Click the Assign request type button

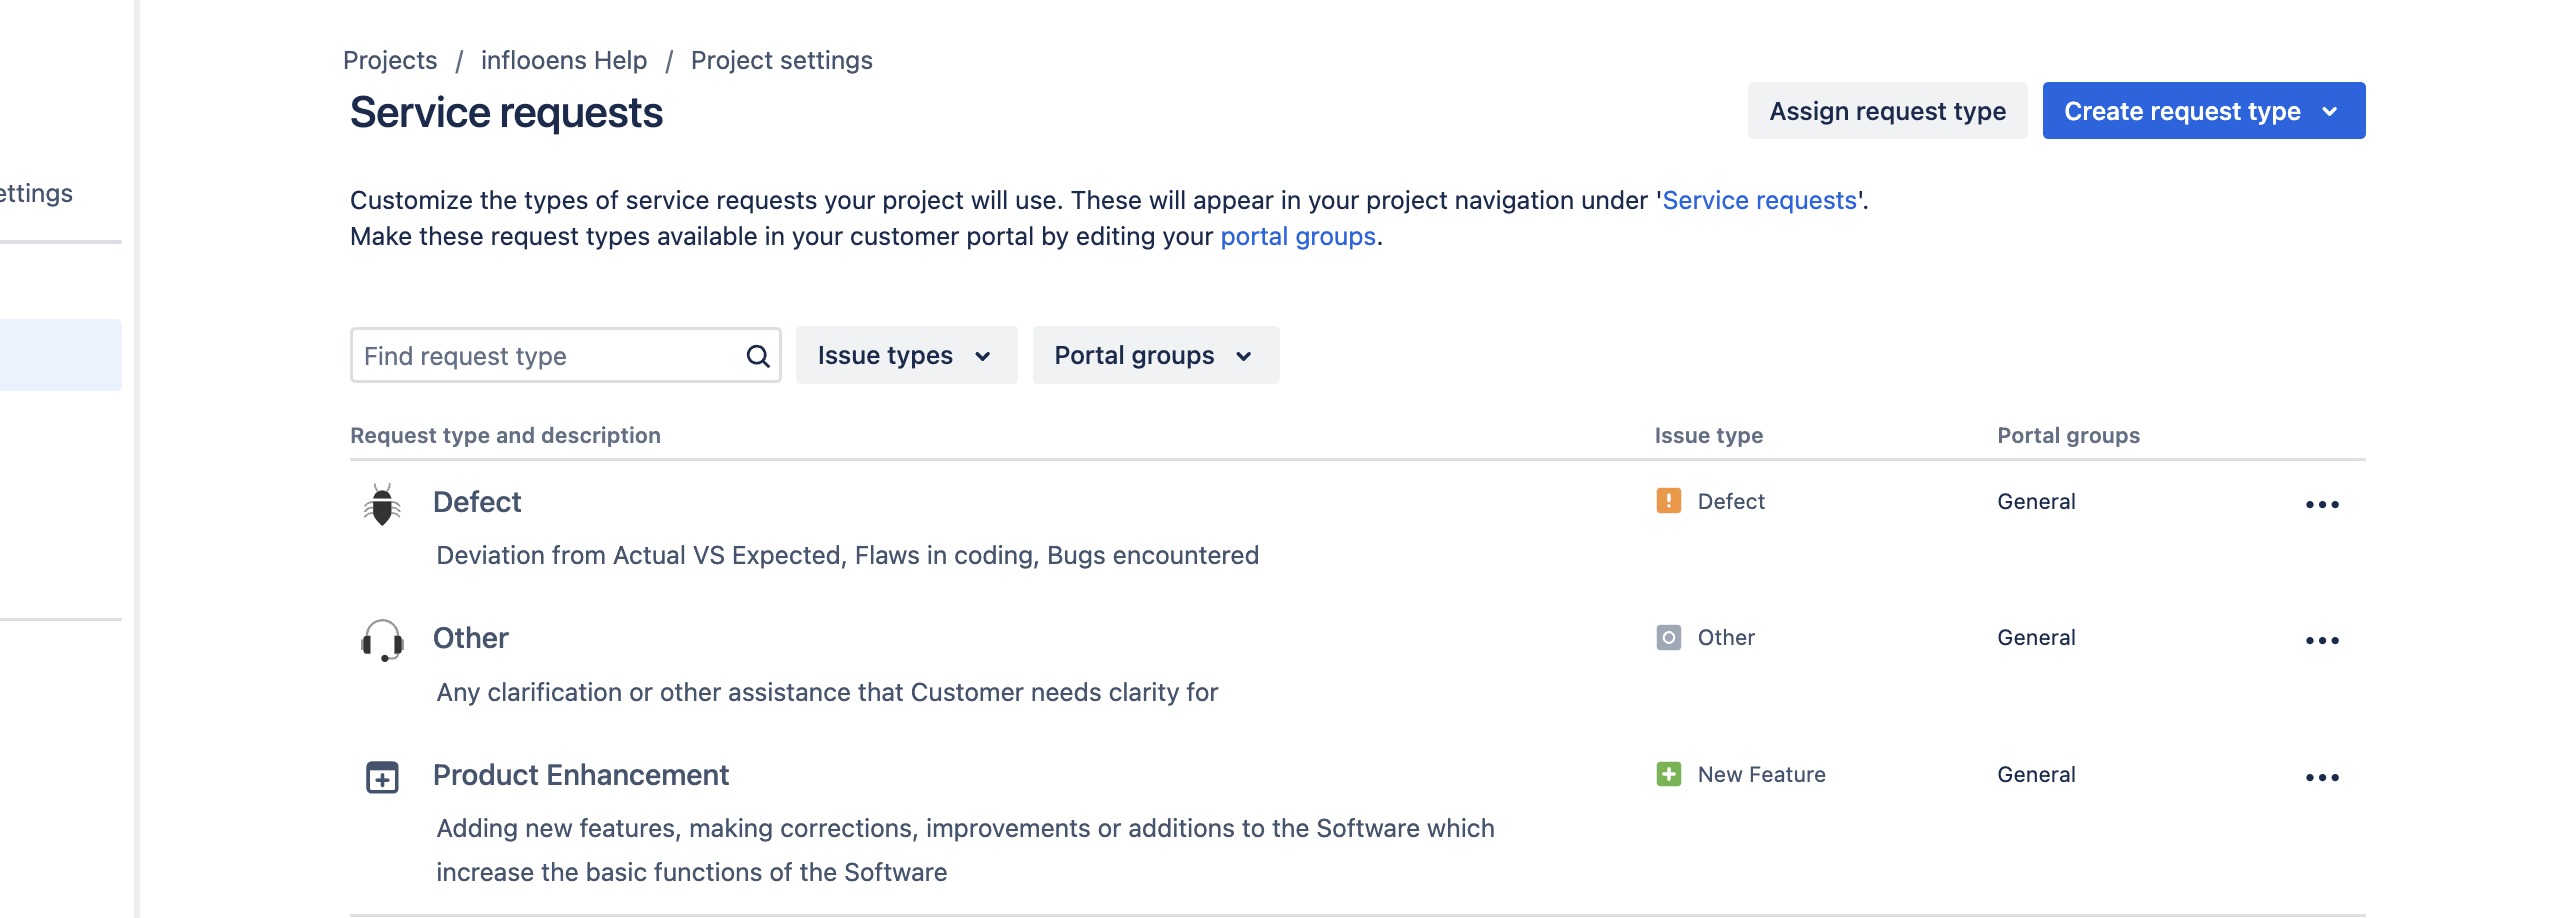[1887, 111]
